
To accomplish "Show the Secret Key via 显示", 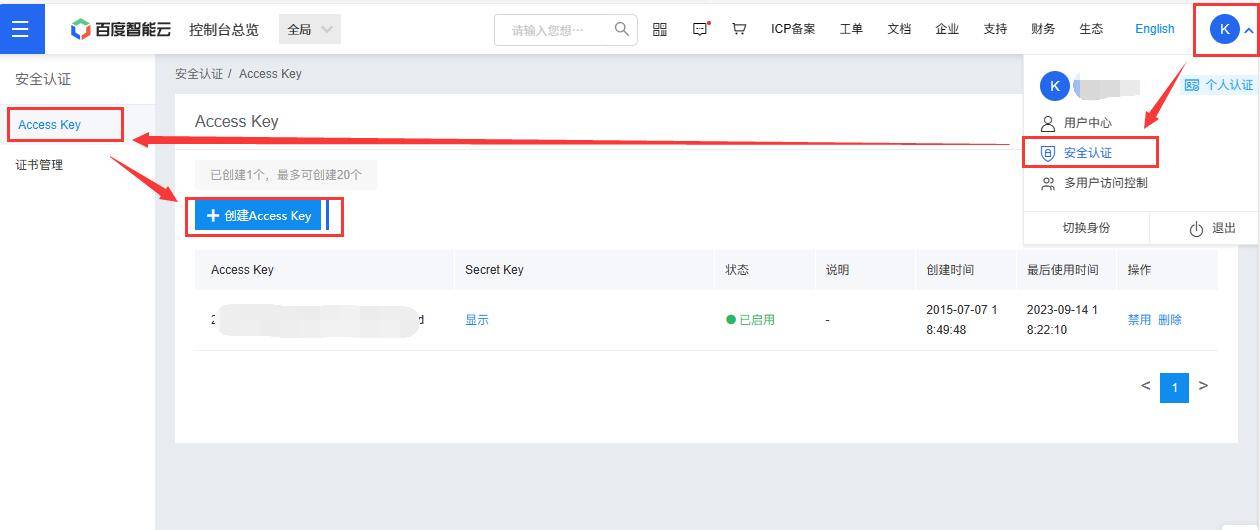I will (x=477, y=320).
